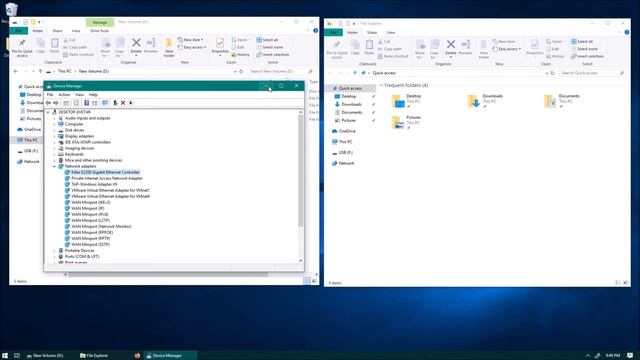Click the horizontal scrollbar in New Volume window
The width and height of the screenshot is (640, 360).
pyautogui.click(x=167, y=275)
